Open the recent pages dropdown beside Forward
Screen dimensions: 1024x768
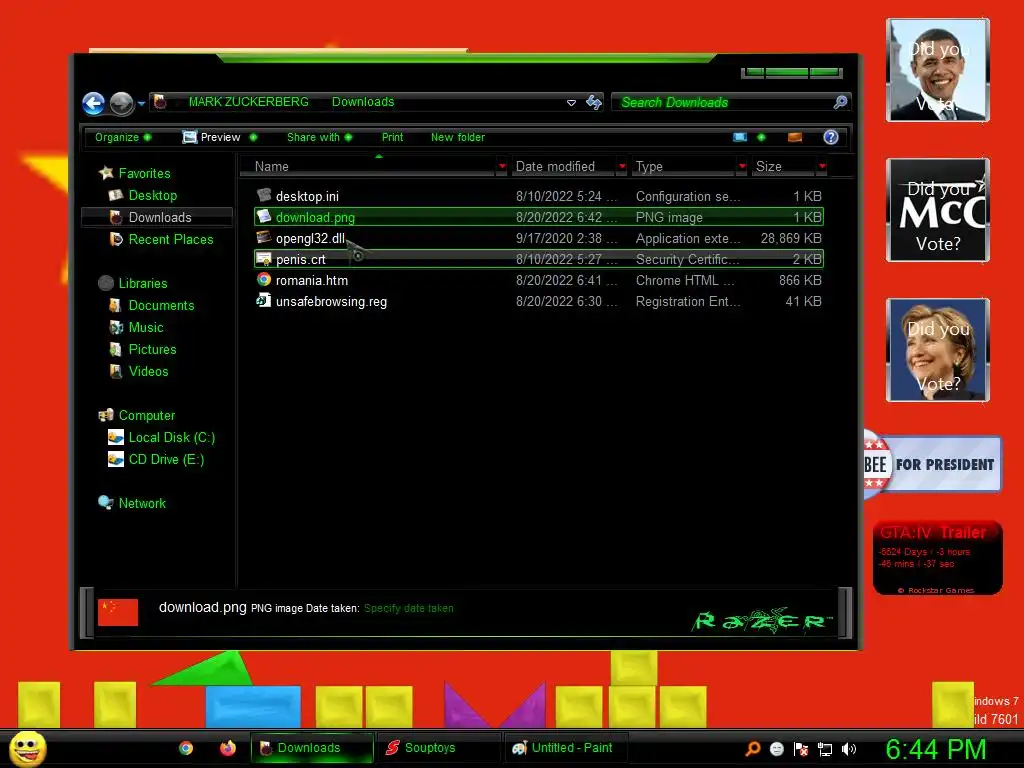click(141, 103)
